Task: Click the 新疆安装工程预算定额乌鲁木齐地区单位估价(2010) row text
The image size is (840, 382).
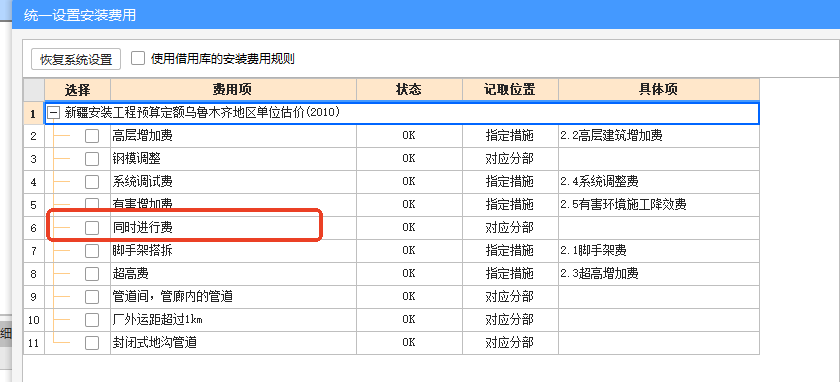Action: 202,113
